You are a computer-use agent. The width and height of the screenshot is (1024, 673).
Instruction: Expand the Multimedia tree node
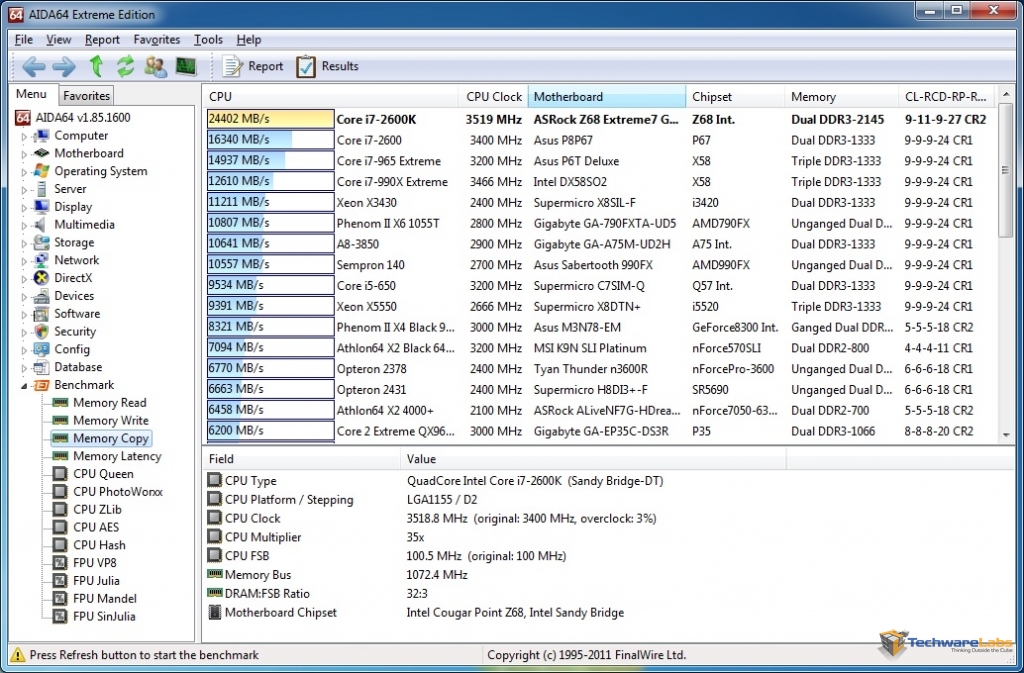click(x=24, y=225)
